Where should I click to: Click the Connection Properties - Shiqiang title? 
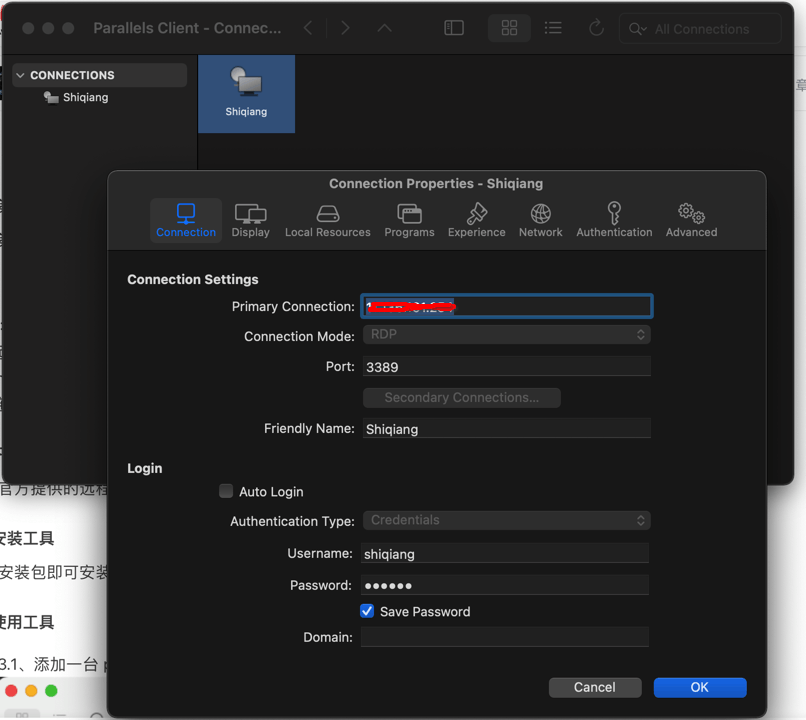coord(436,183)
